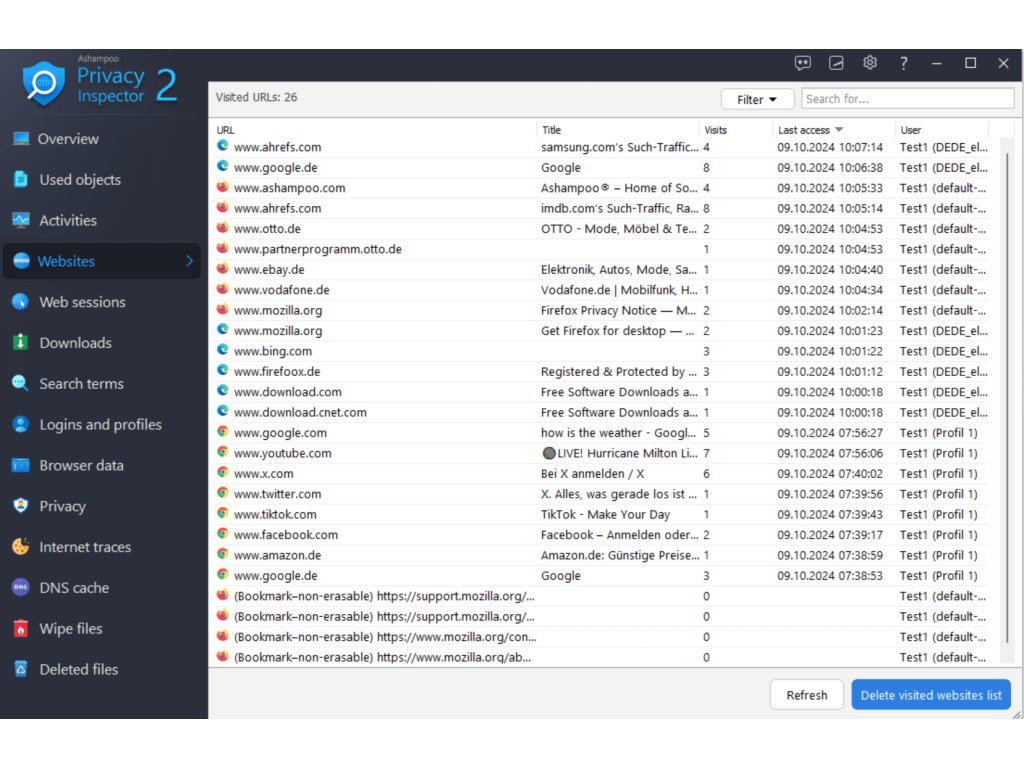Open the skin/theme icon in title bar
The image size is (1024, 768).
(x=836, y=63)
